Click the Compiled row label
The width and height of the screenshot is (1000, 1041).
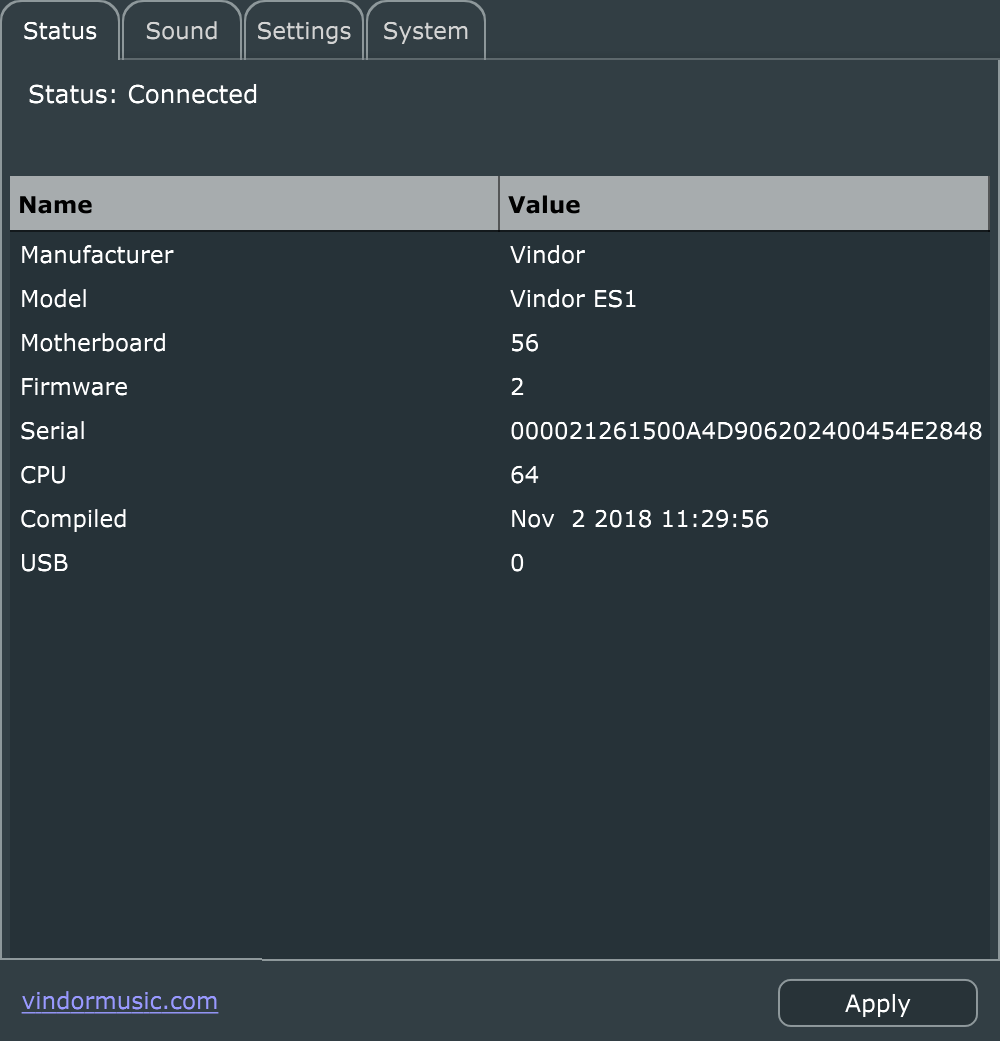[74, 519]
